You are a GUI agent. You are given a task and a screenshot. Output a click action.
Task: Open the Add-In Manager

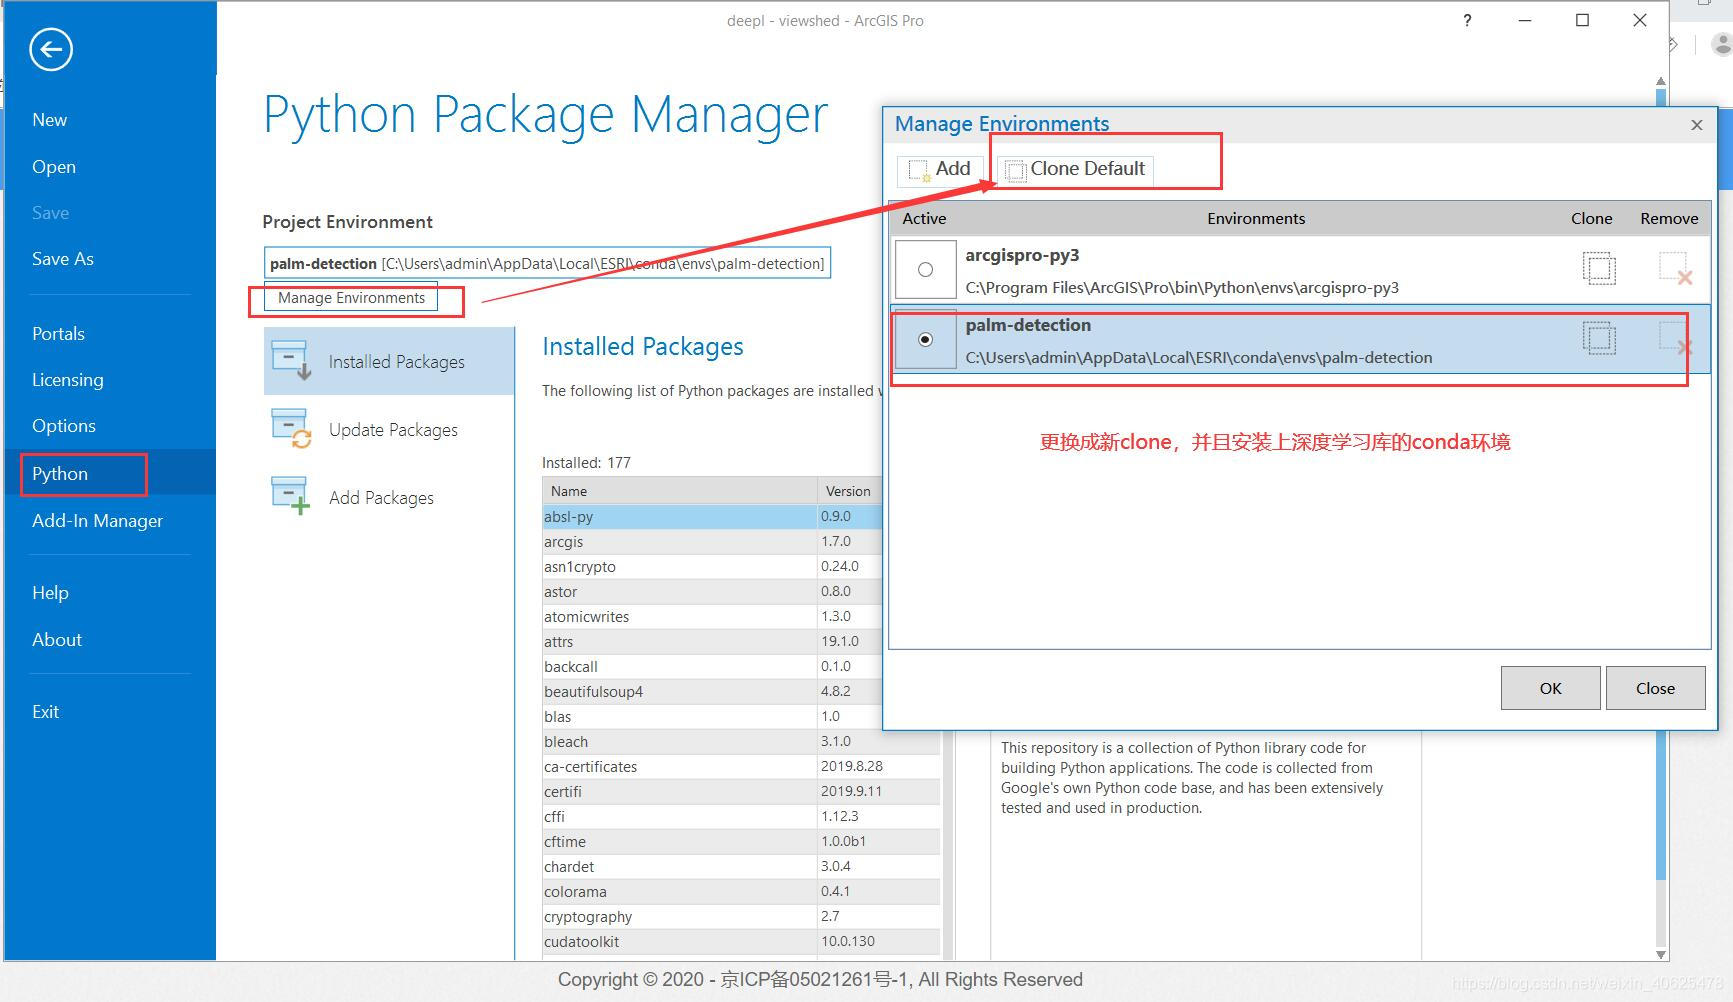coord(97,521)
